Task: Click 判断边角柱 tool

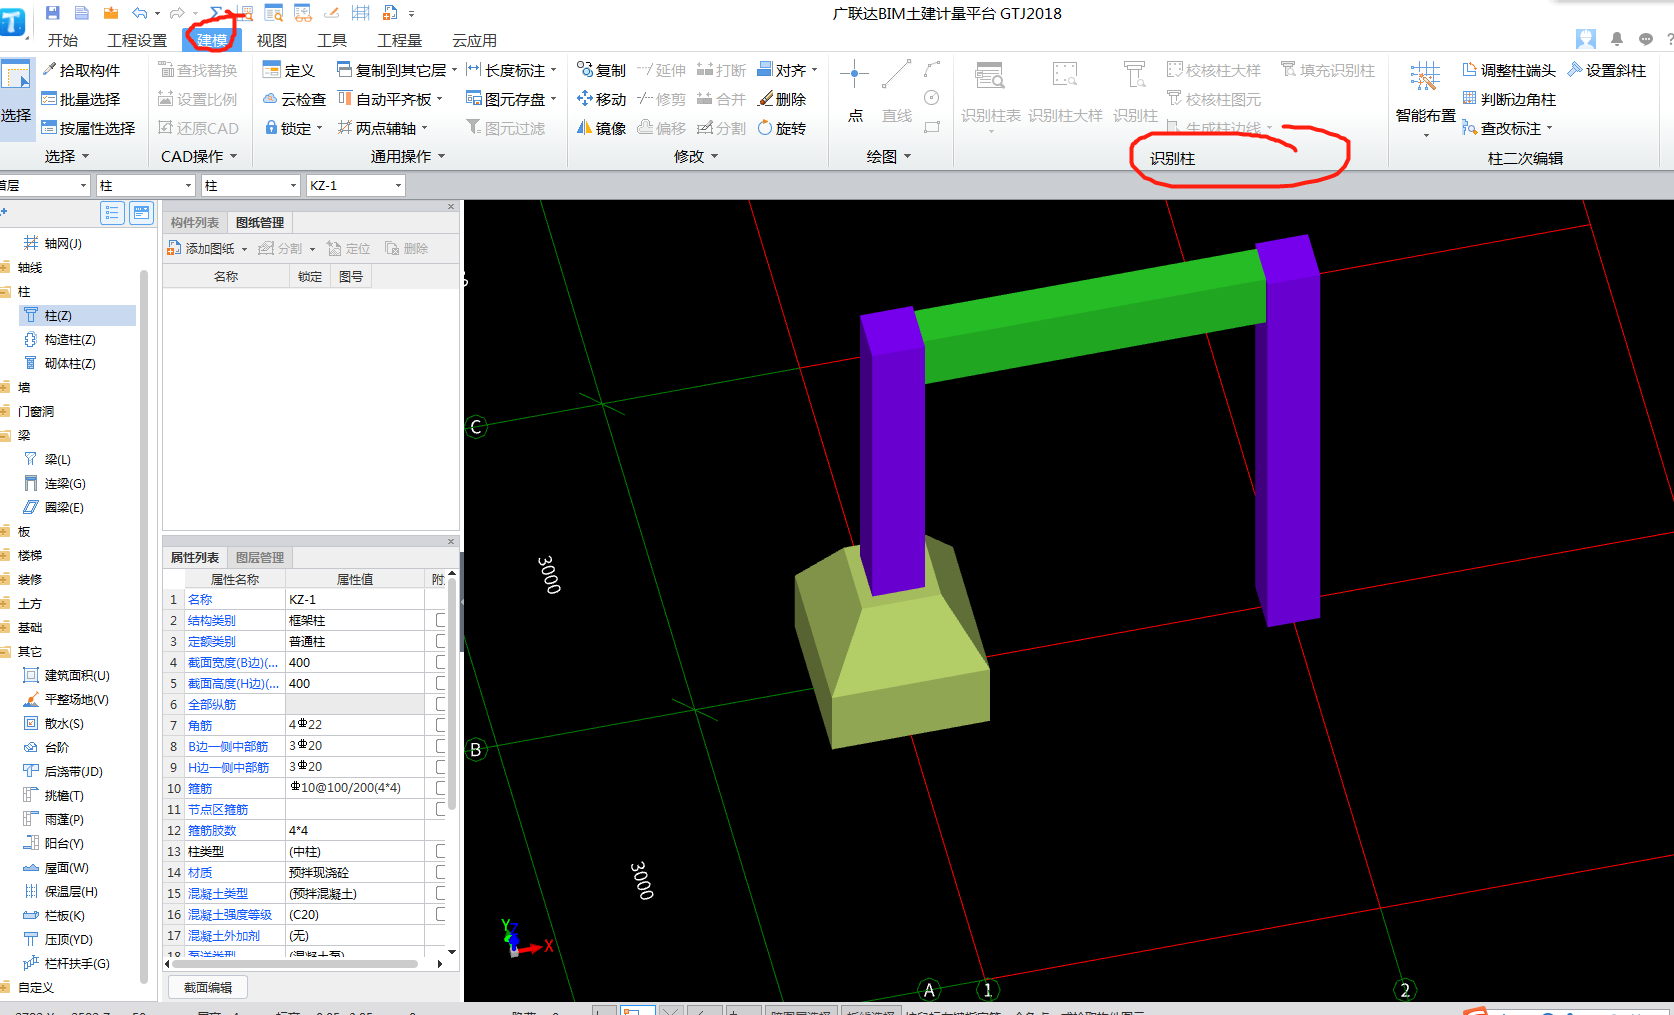Action: pos(1509,99)
